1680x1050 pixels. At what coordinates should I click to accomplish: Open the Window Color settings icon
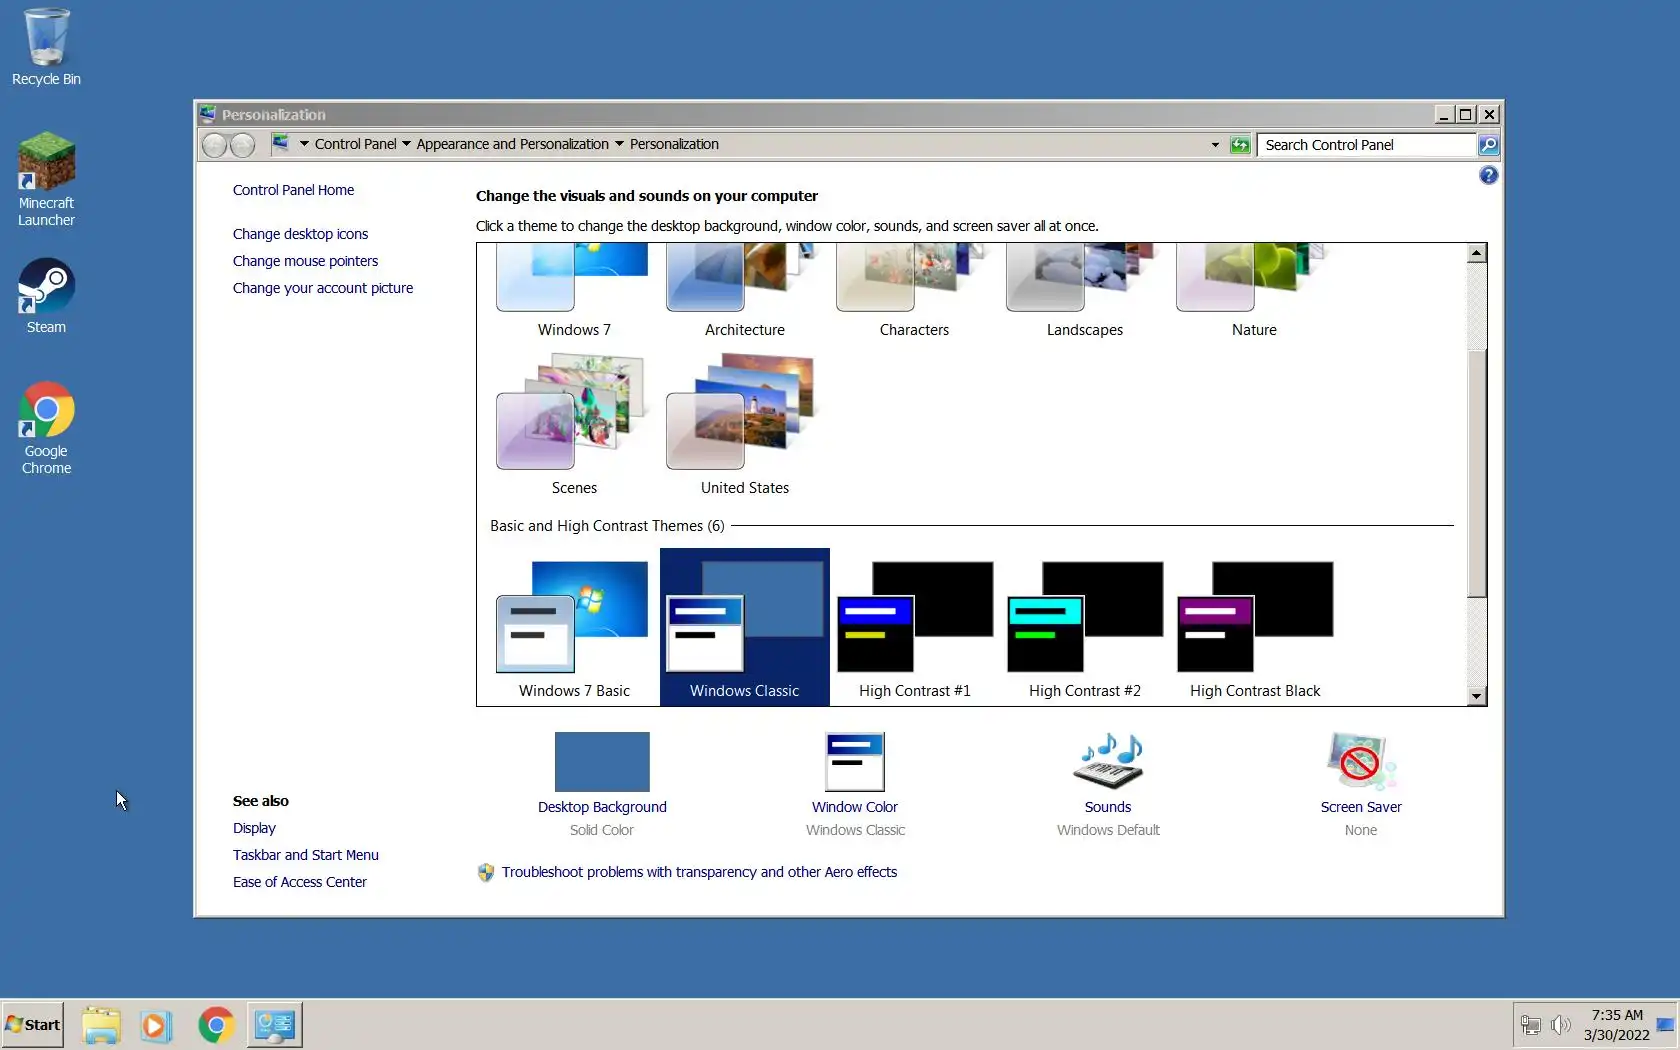point(855,762)
